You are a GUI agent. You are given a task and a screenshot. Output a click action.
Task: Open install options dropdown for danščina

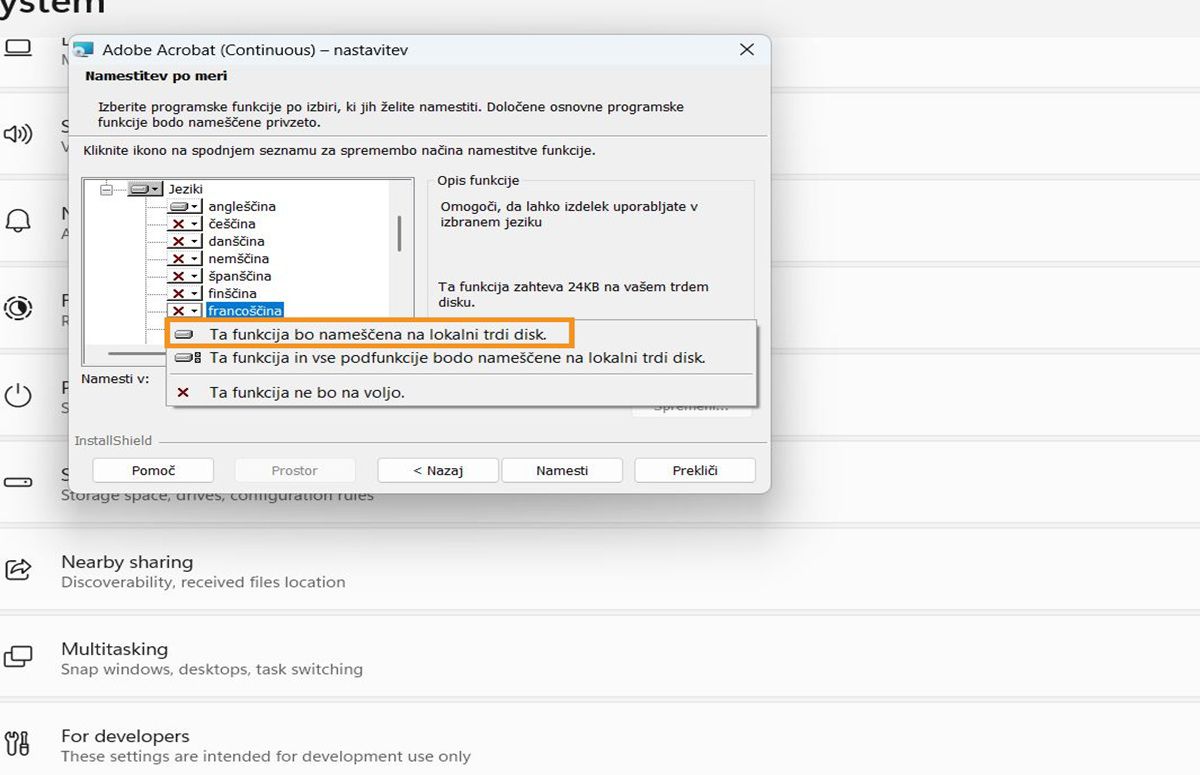tap(184, 241)
